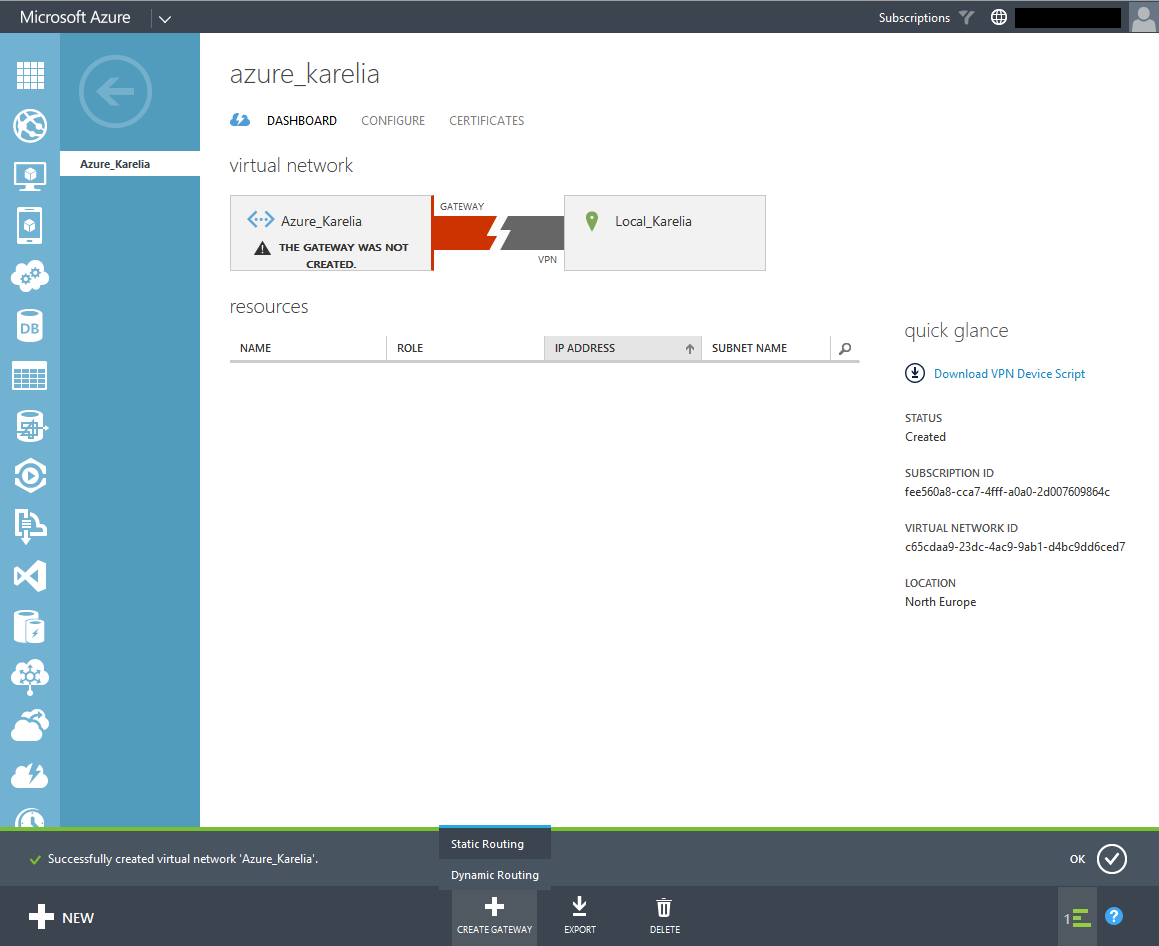
Task: Open BizTalk Services cloud-network icon
Action: point(30,677)
